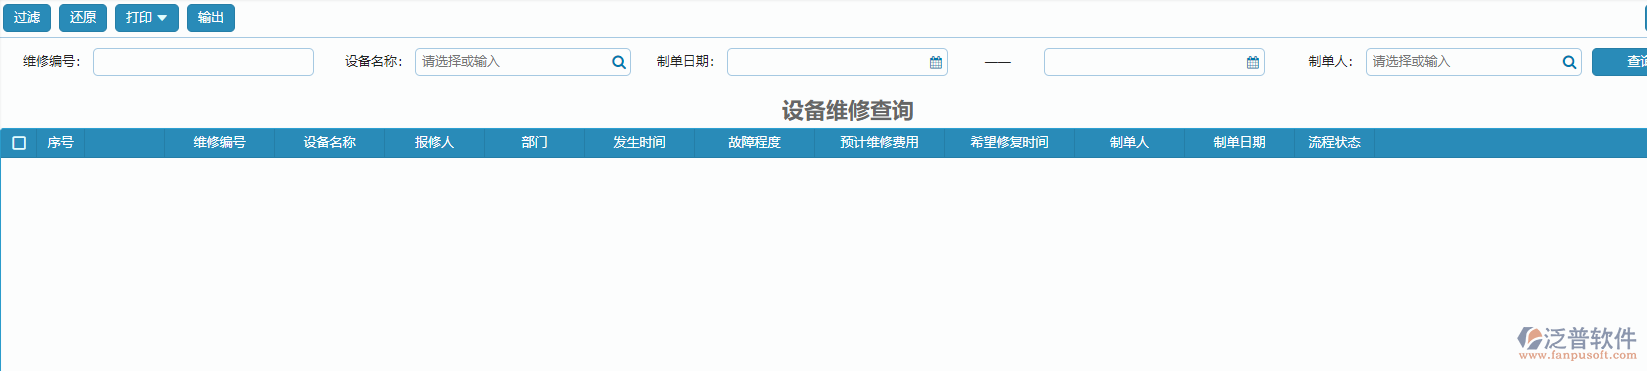
Task: Sort by 序号 column header
Action: pos(61,143)
